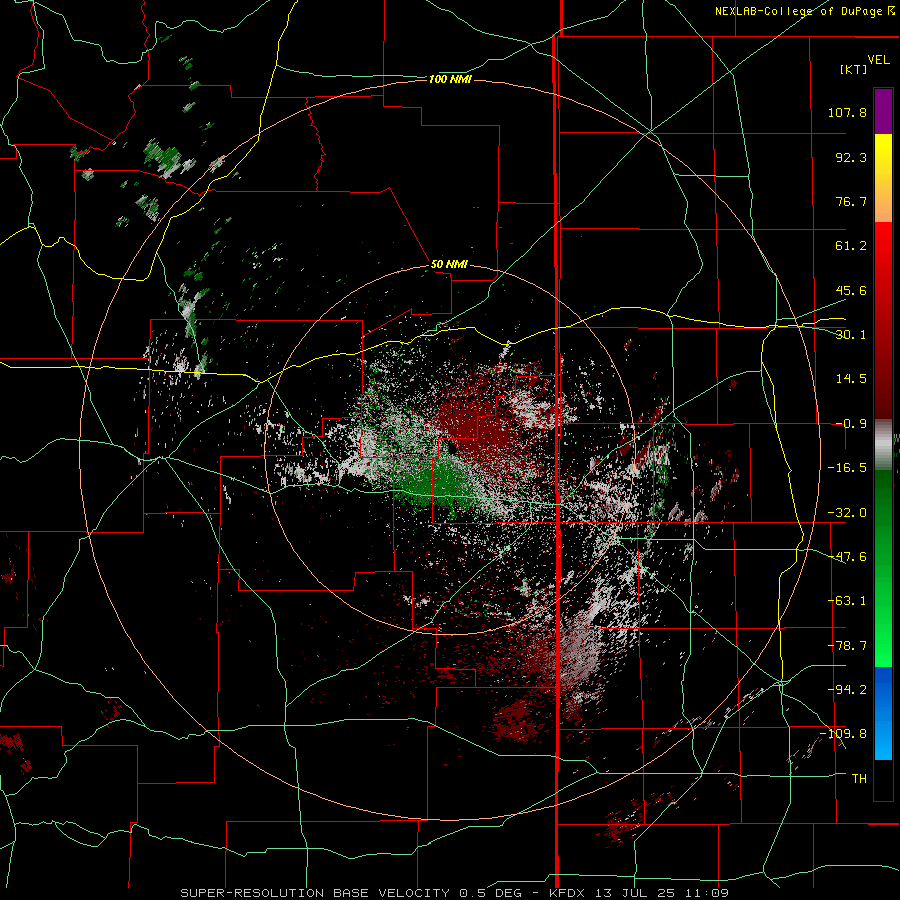Viewport: 900px width, 900px height.
Task: Click the purple segment of velocity color bar
Action: pyautogui.click(x=883, y=111)
